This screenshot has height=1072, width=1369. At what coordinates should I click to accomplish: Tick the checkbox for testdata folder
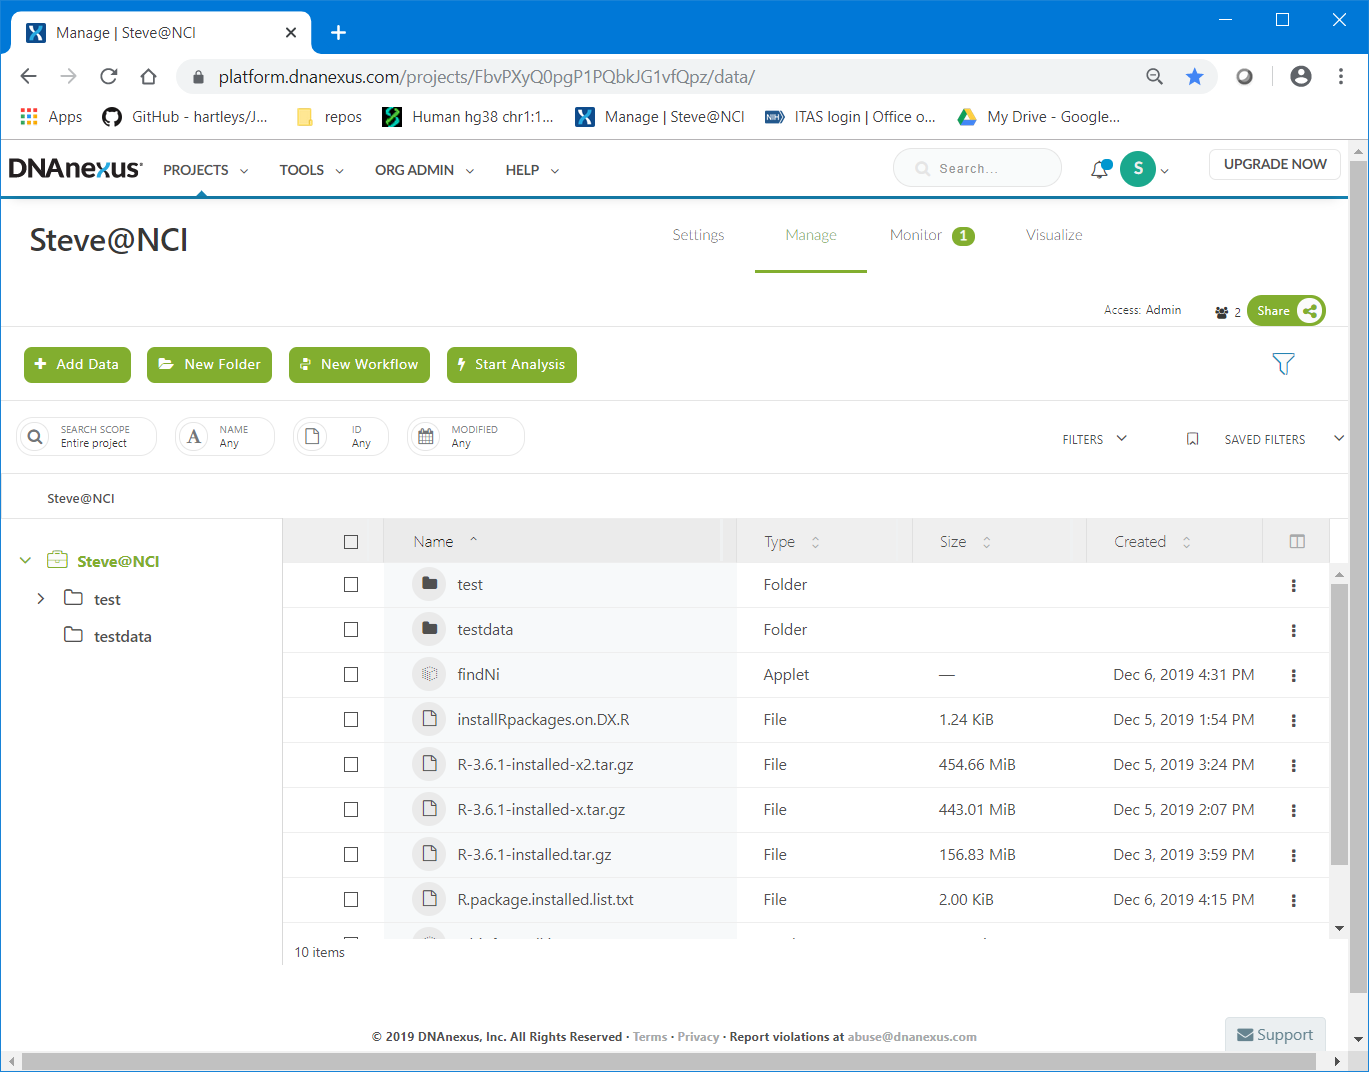coord(351,630)
